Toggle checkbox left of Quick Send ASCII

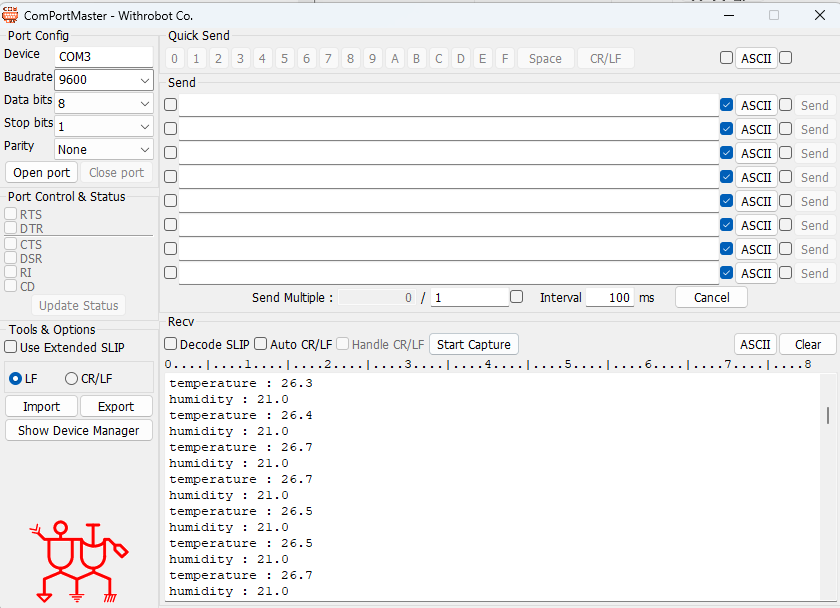726,57
